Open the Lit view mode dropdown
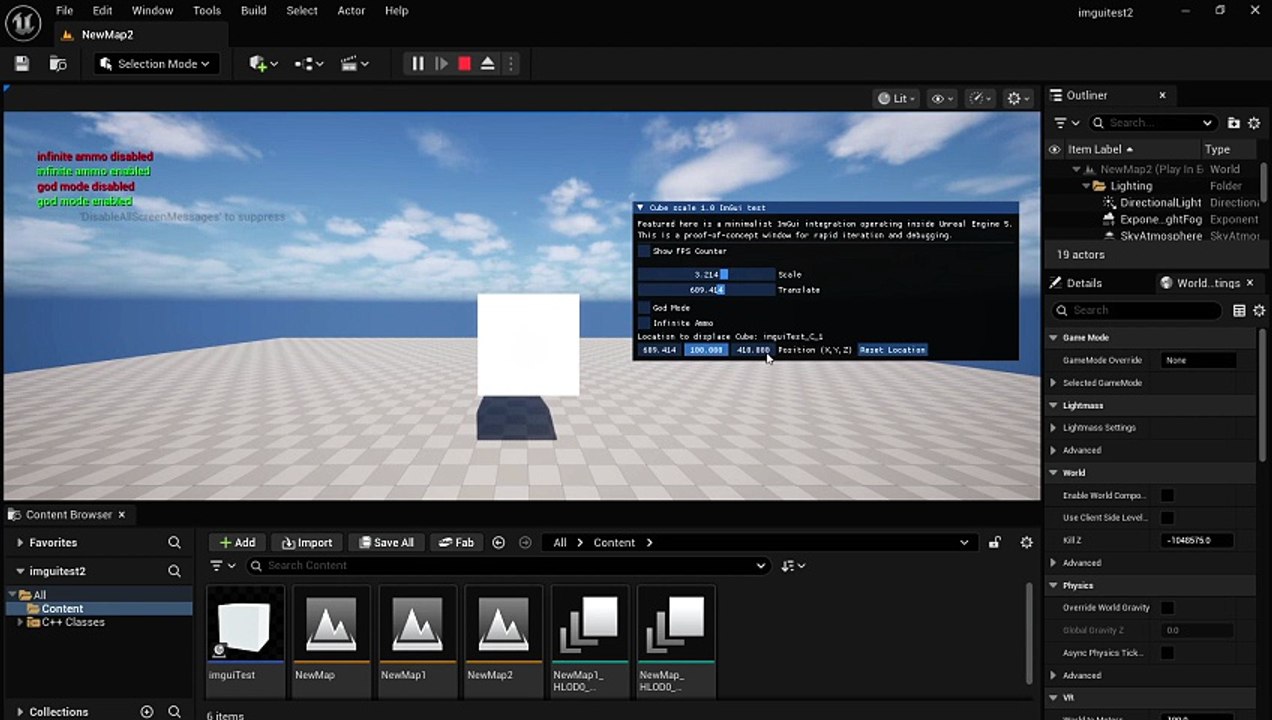 [896, 98]
